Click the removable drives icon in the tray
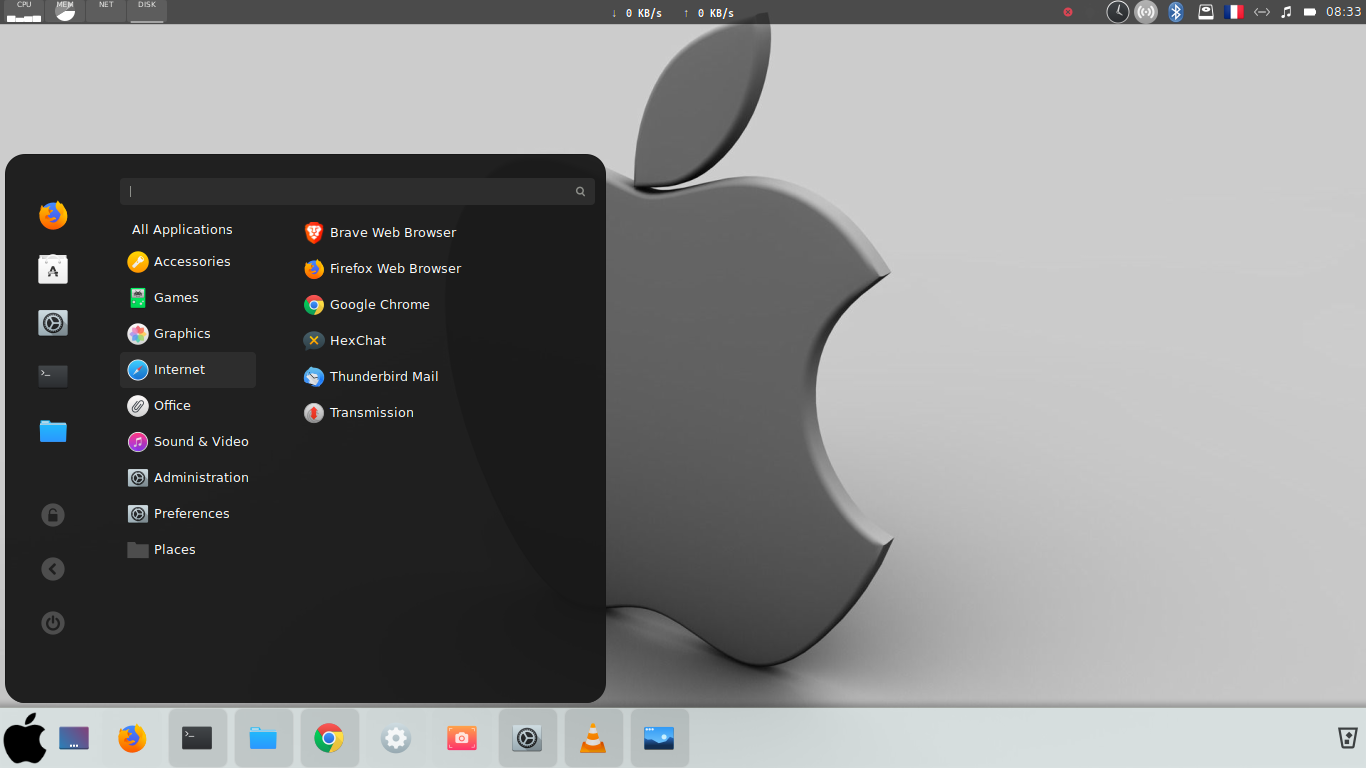The height and width of the screenshot is (768, 1366). pos(1206,12)
